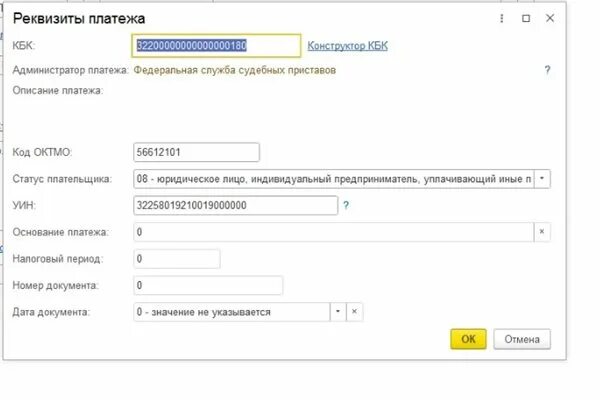Screen dimensions: 600x400
Task: Click the Налоговый период field
Action: point(177,259)
